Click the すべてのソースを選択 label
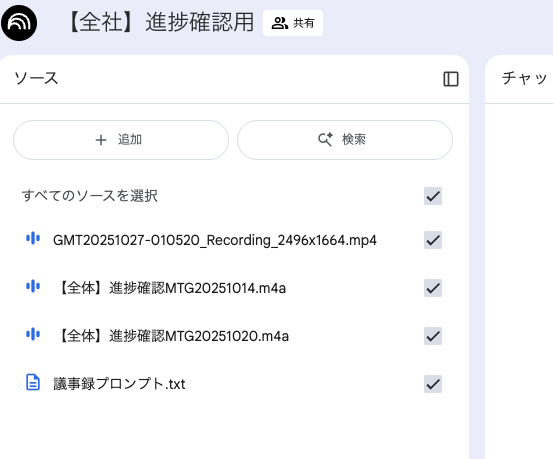Viewport: 553px width, 459px height. [x=90, y=196]
